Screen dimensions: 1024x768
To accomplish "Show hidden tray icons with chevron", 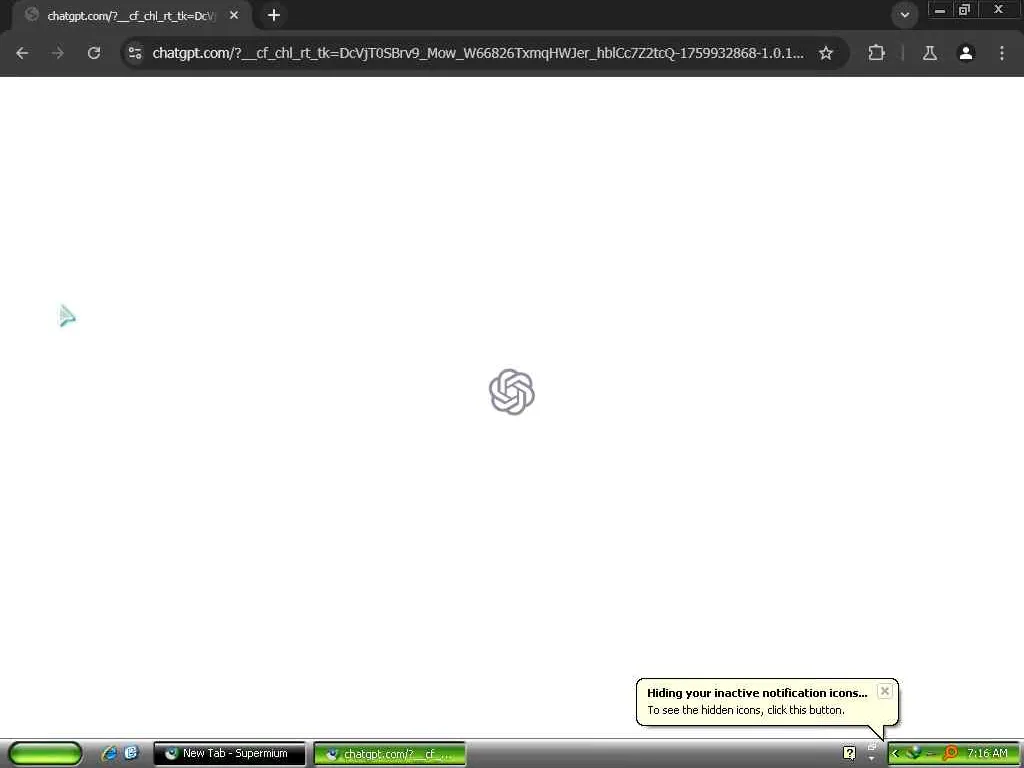I will click(x=895, y=754).
